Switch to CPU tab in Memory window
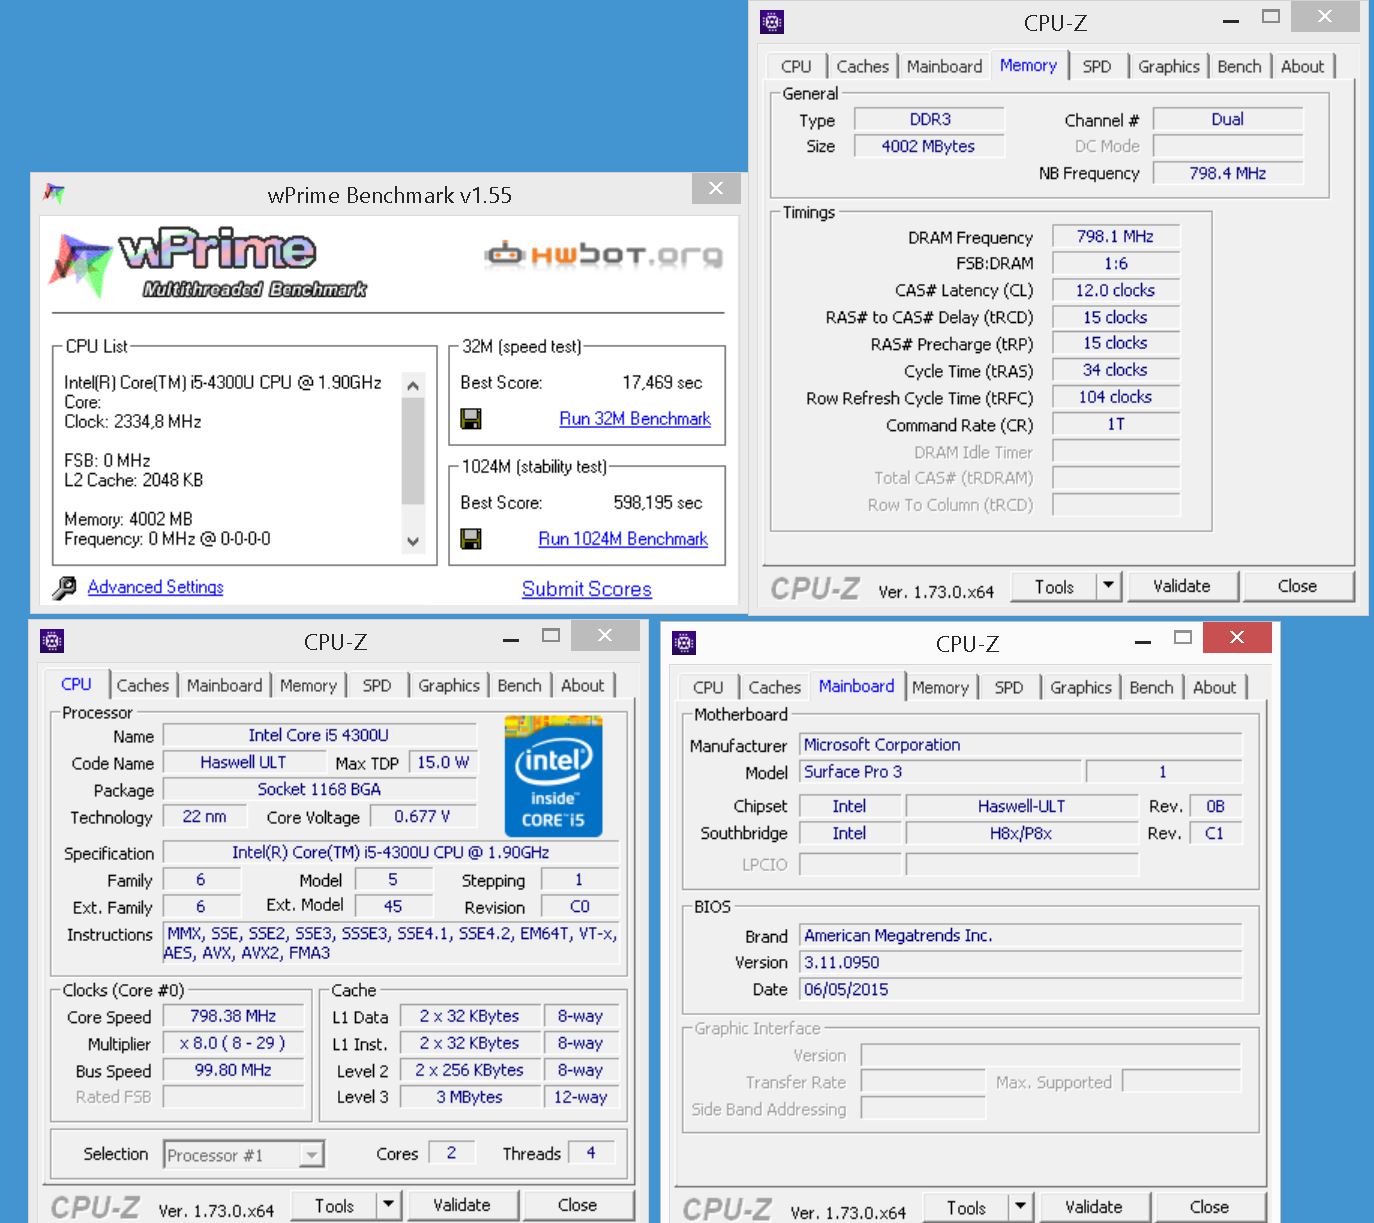This screenshot has width=1374, height=1223. 796,66
